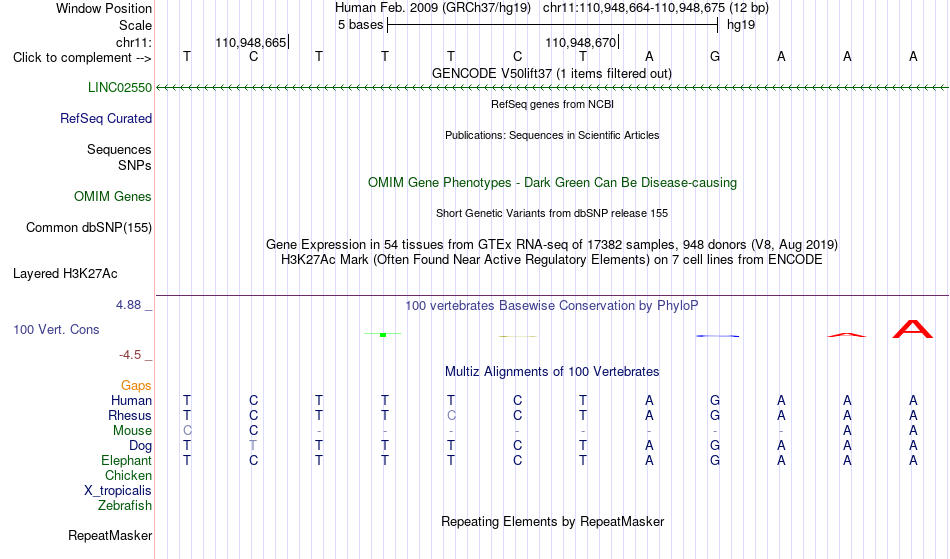
Task: Click the 5 bases scale bar
Action: 552,25
